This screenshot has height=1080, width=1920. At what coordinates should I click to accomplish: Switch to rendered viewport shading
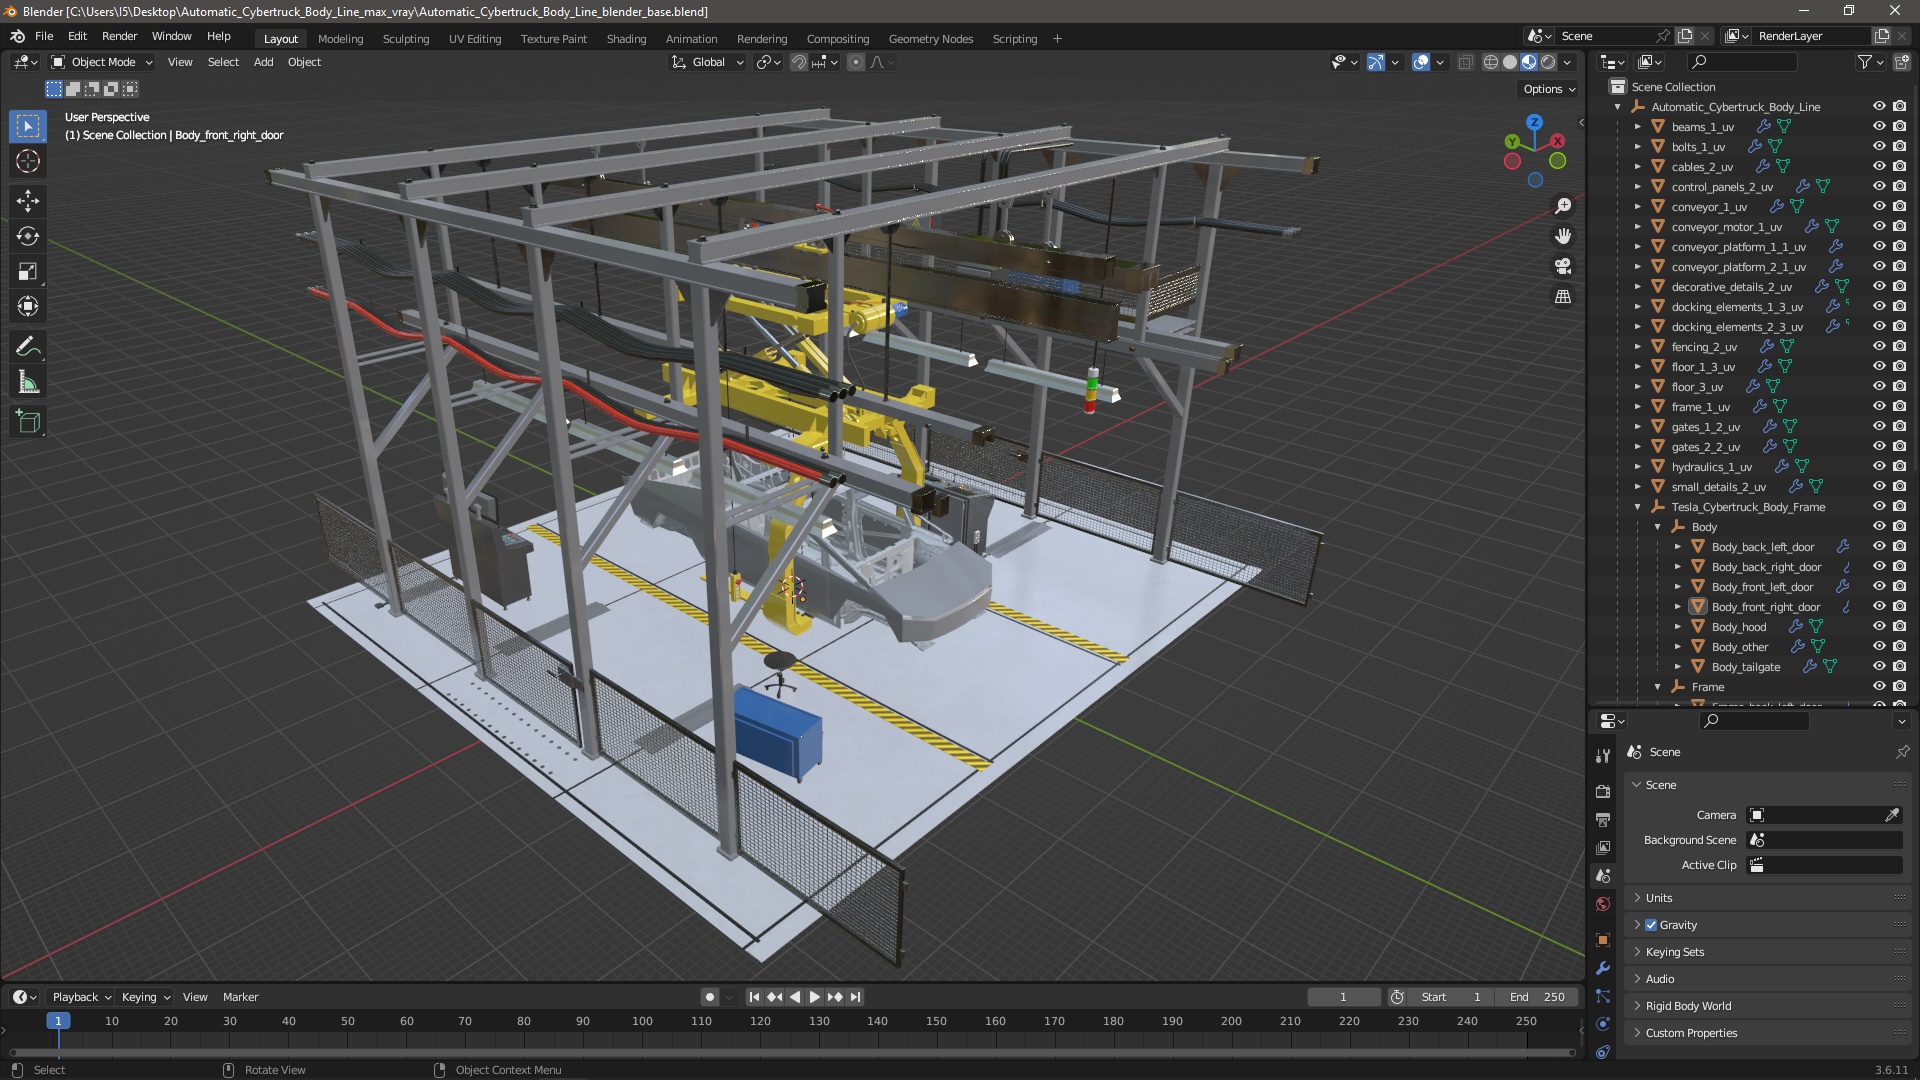(x=1548, y=62)
